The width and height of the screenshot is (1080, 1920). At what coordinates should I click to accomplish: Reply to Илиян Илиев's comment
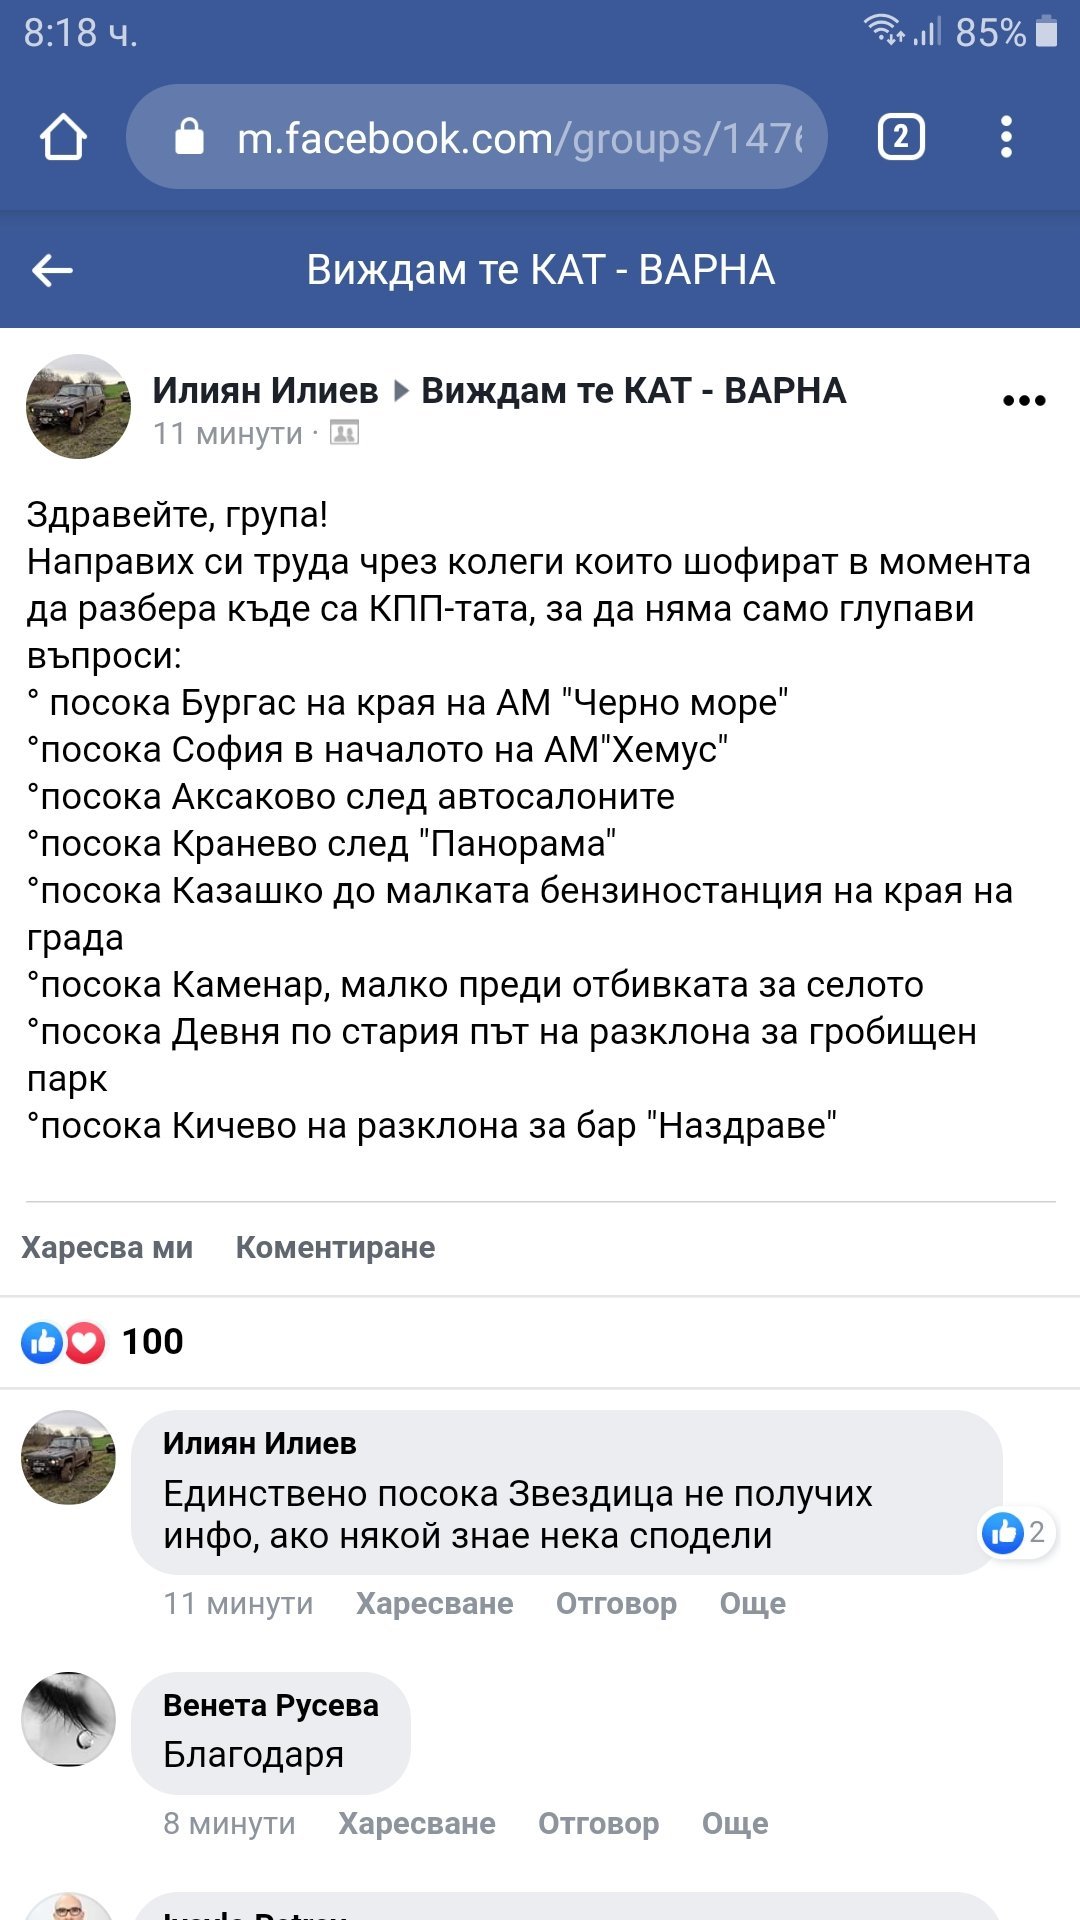(616, 1603)
